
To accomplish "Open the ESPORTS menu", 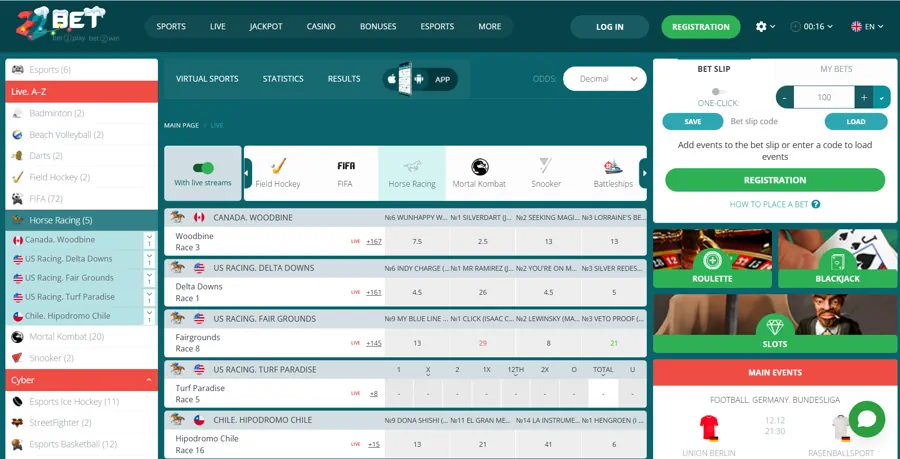I will tap(437, 26).
